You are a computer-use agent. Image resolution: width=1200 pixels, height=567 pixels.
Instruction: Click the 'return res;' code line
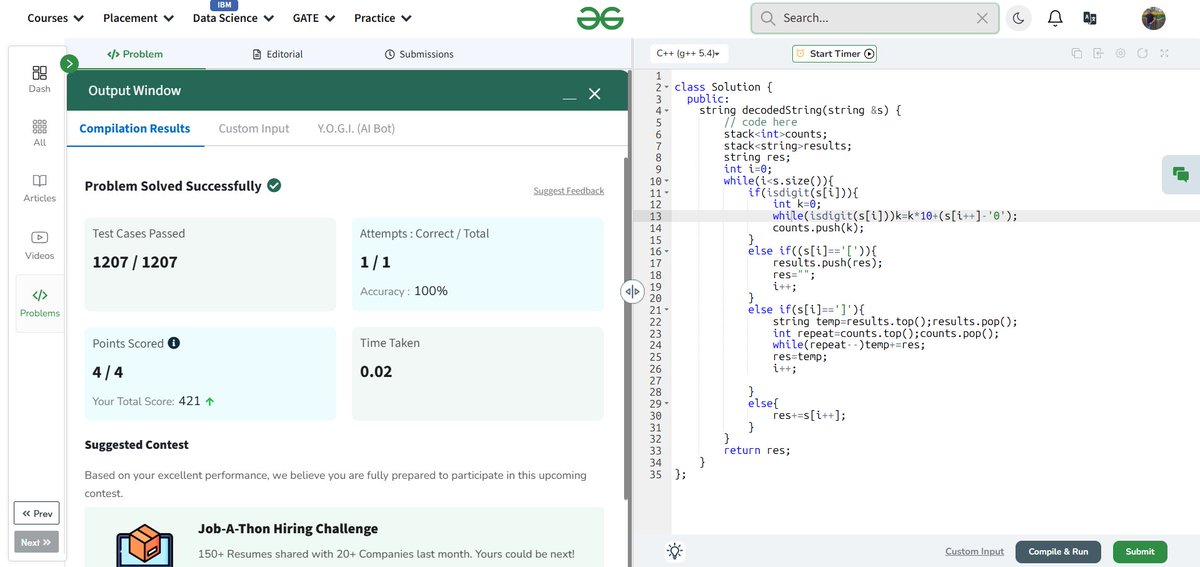pyautogui.click(x=757, y=450)
